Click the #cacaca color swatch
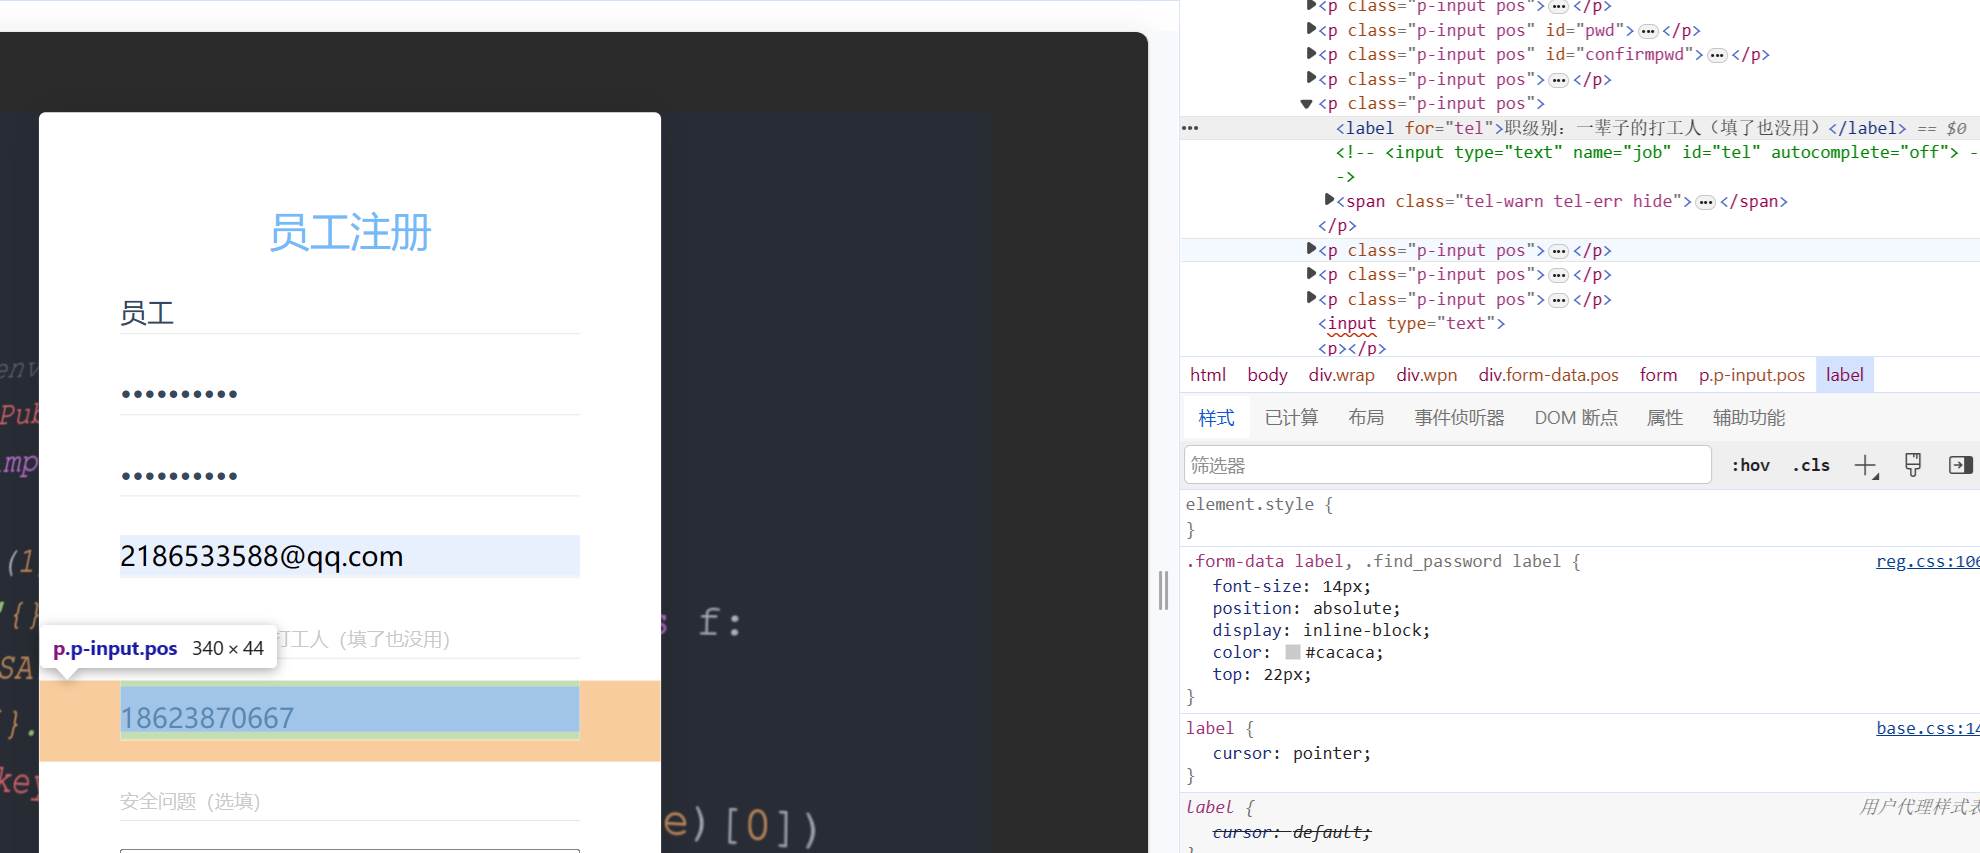Screen dimensions: 1980x853 click(1292, 652)
